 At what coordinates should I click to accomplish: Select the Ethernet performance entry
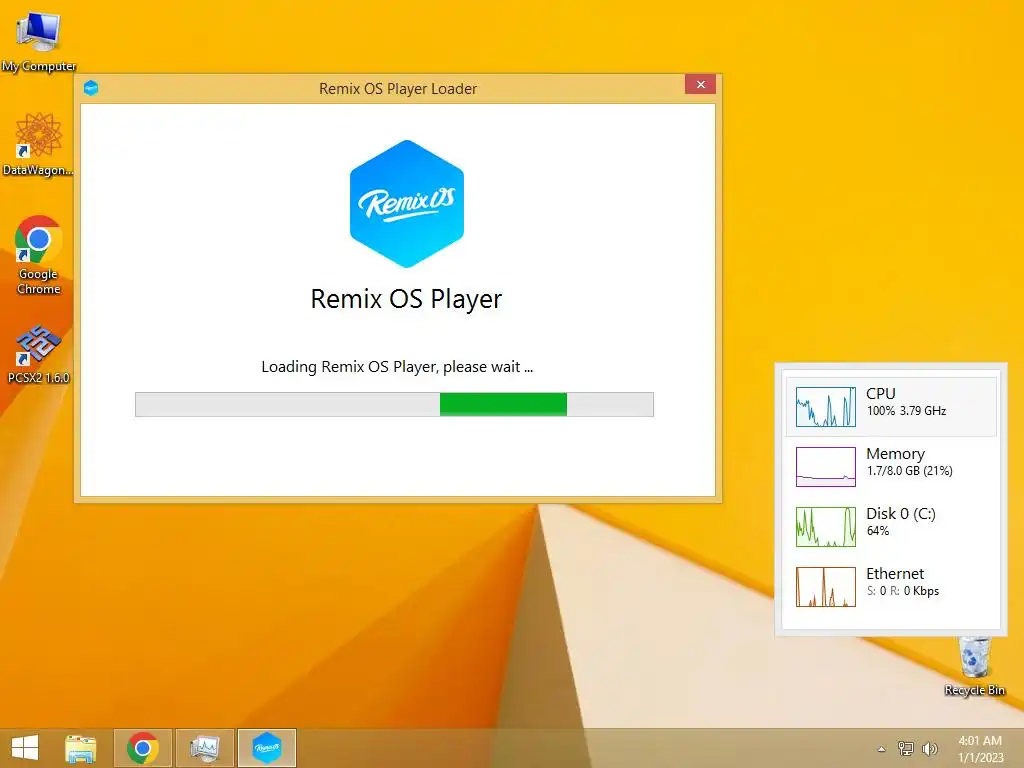pyautogui.click(x=891, y=586)
